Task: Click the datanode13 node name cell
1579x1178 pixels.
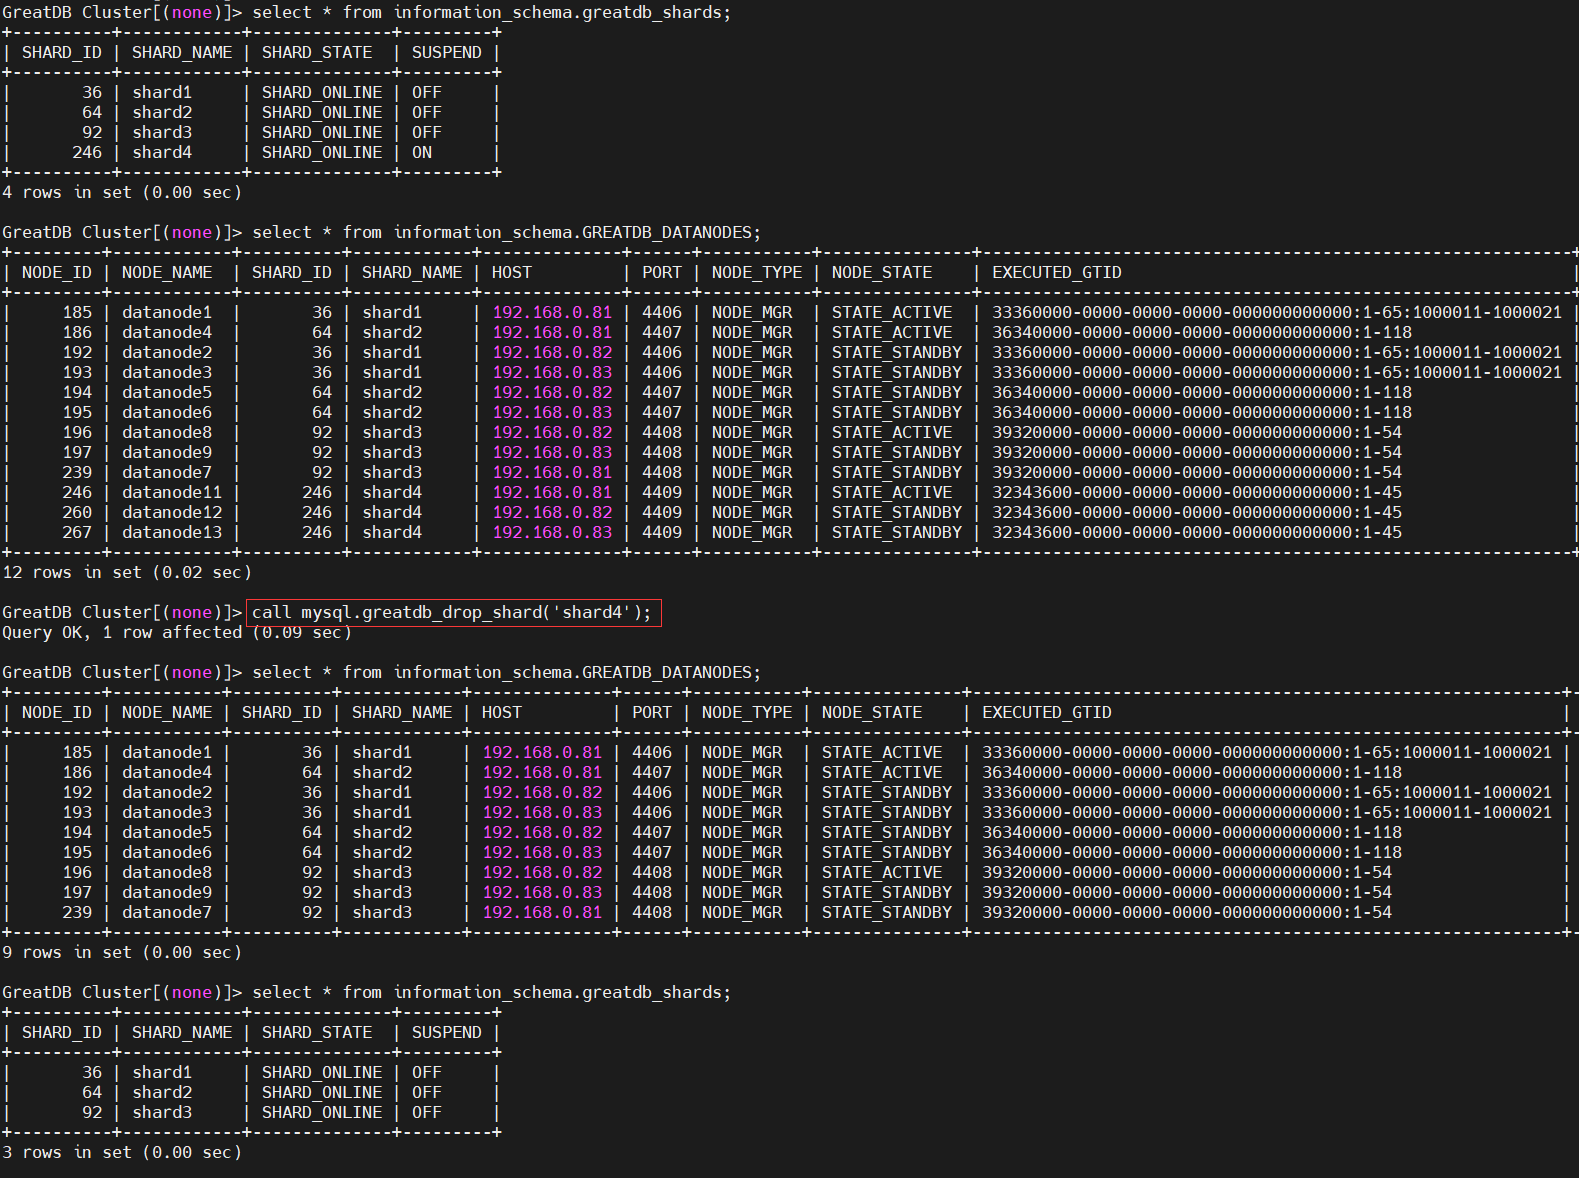Action: 172,532
